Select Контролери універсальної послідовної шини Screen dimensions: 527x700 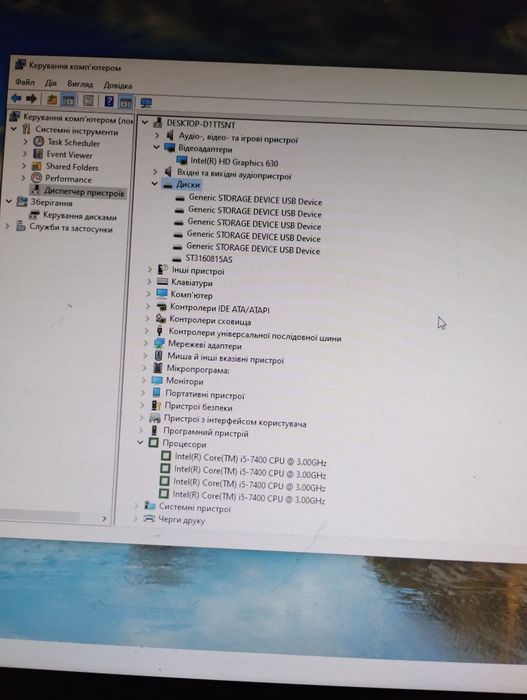coord(255,335)
